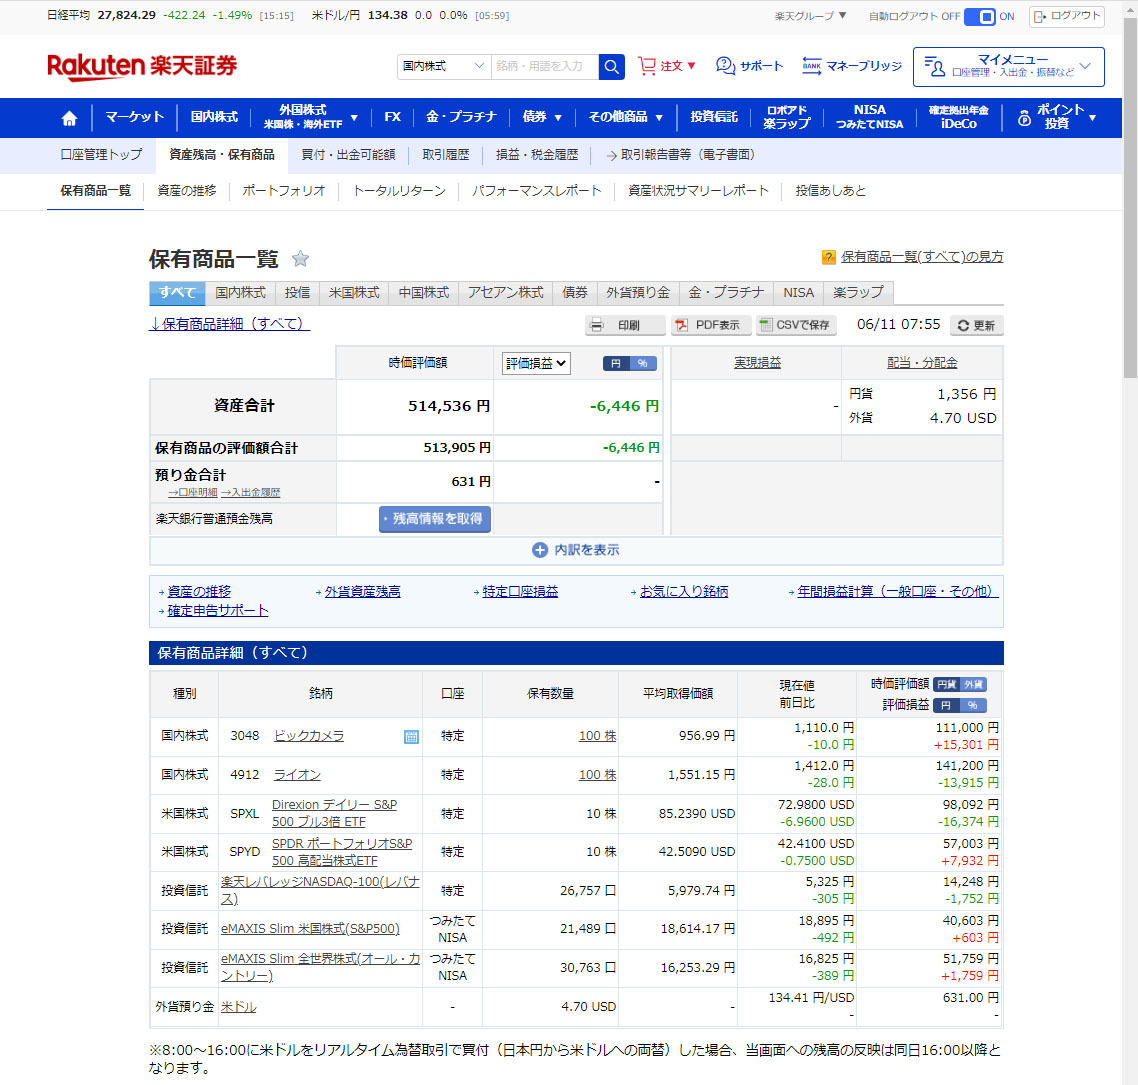Viewport: 1138px width, 1085px height.
Task: Click calendar icon beside ビックカメラ
Action: (x=411, y=737)
